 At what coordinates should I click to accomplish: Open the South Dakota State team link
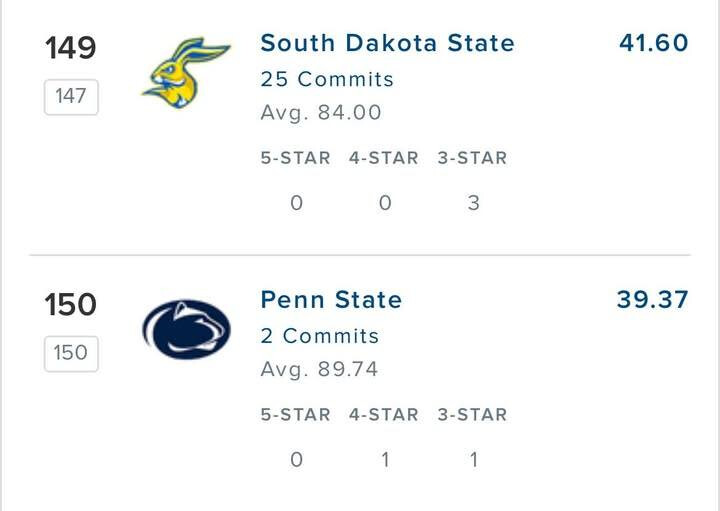(387, 43)
